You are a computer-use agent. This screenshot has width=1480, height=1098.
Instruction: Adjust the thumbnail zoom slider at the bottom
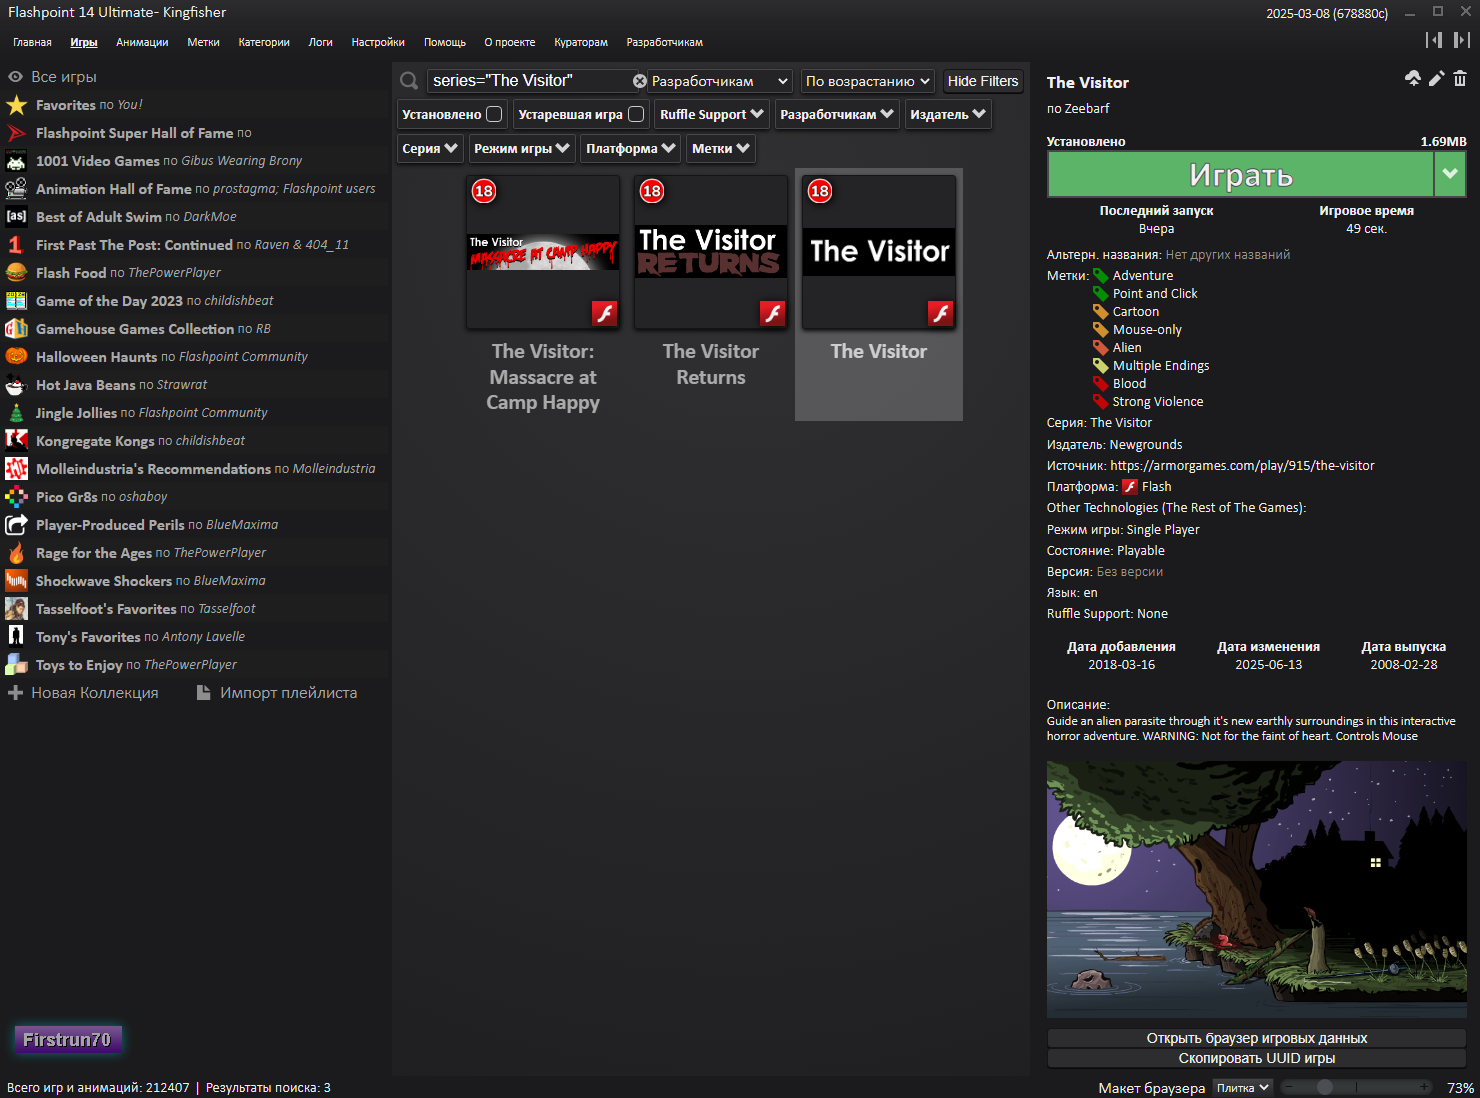(x=1325, y=1087)
